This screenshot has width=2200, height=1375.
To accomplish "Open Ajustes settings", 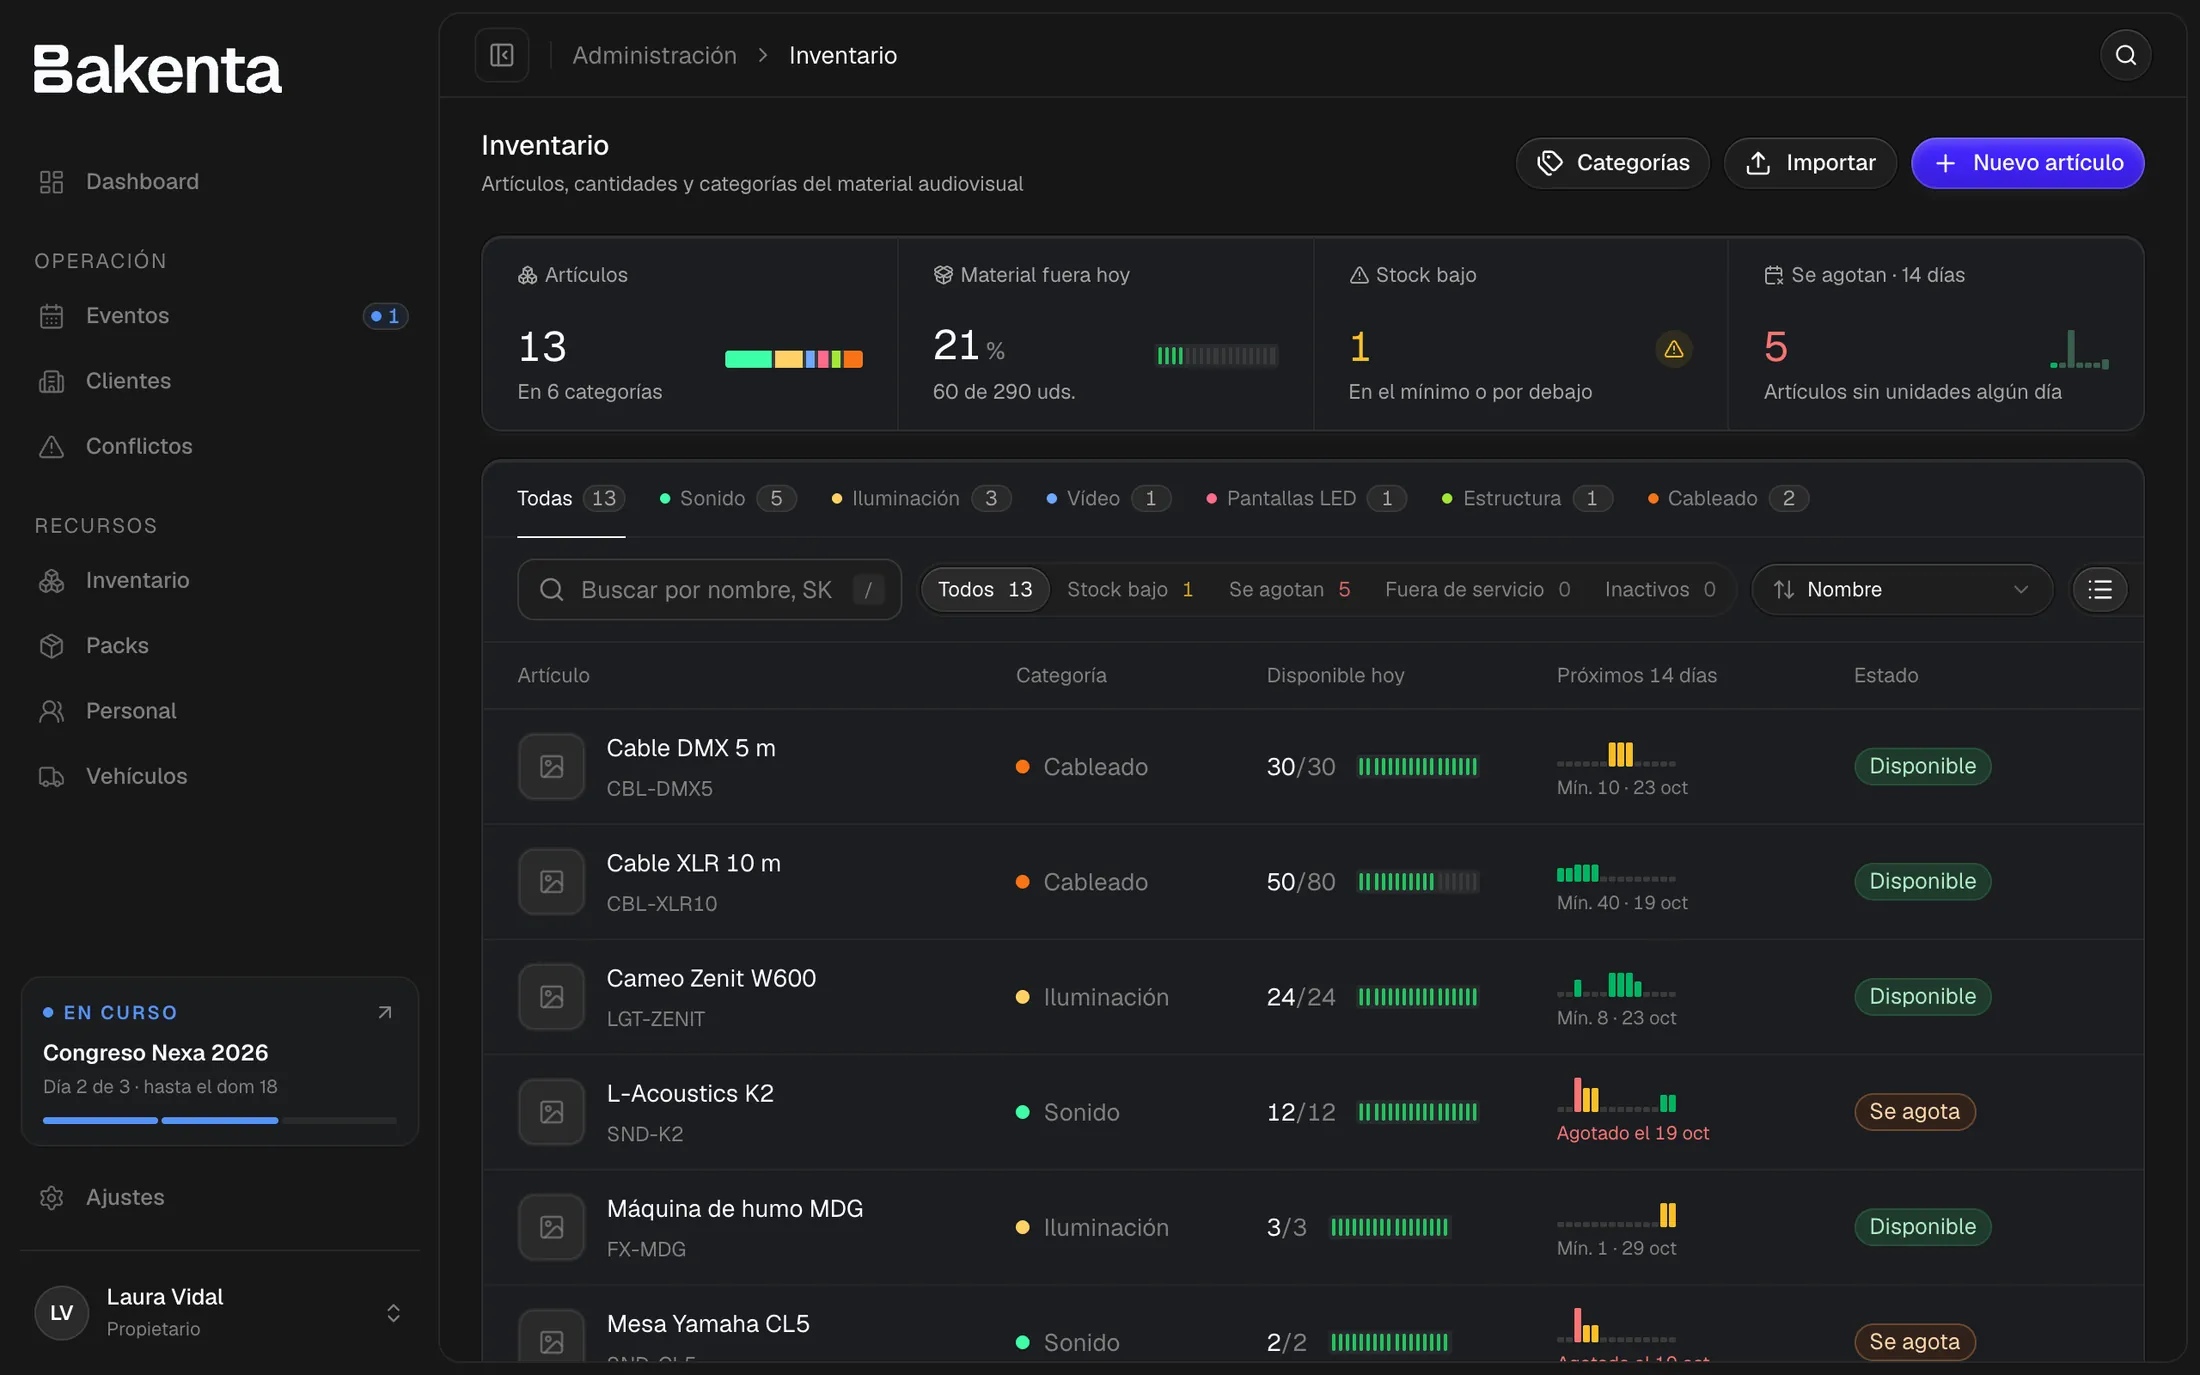I will point(219,1197).
